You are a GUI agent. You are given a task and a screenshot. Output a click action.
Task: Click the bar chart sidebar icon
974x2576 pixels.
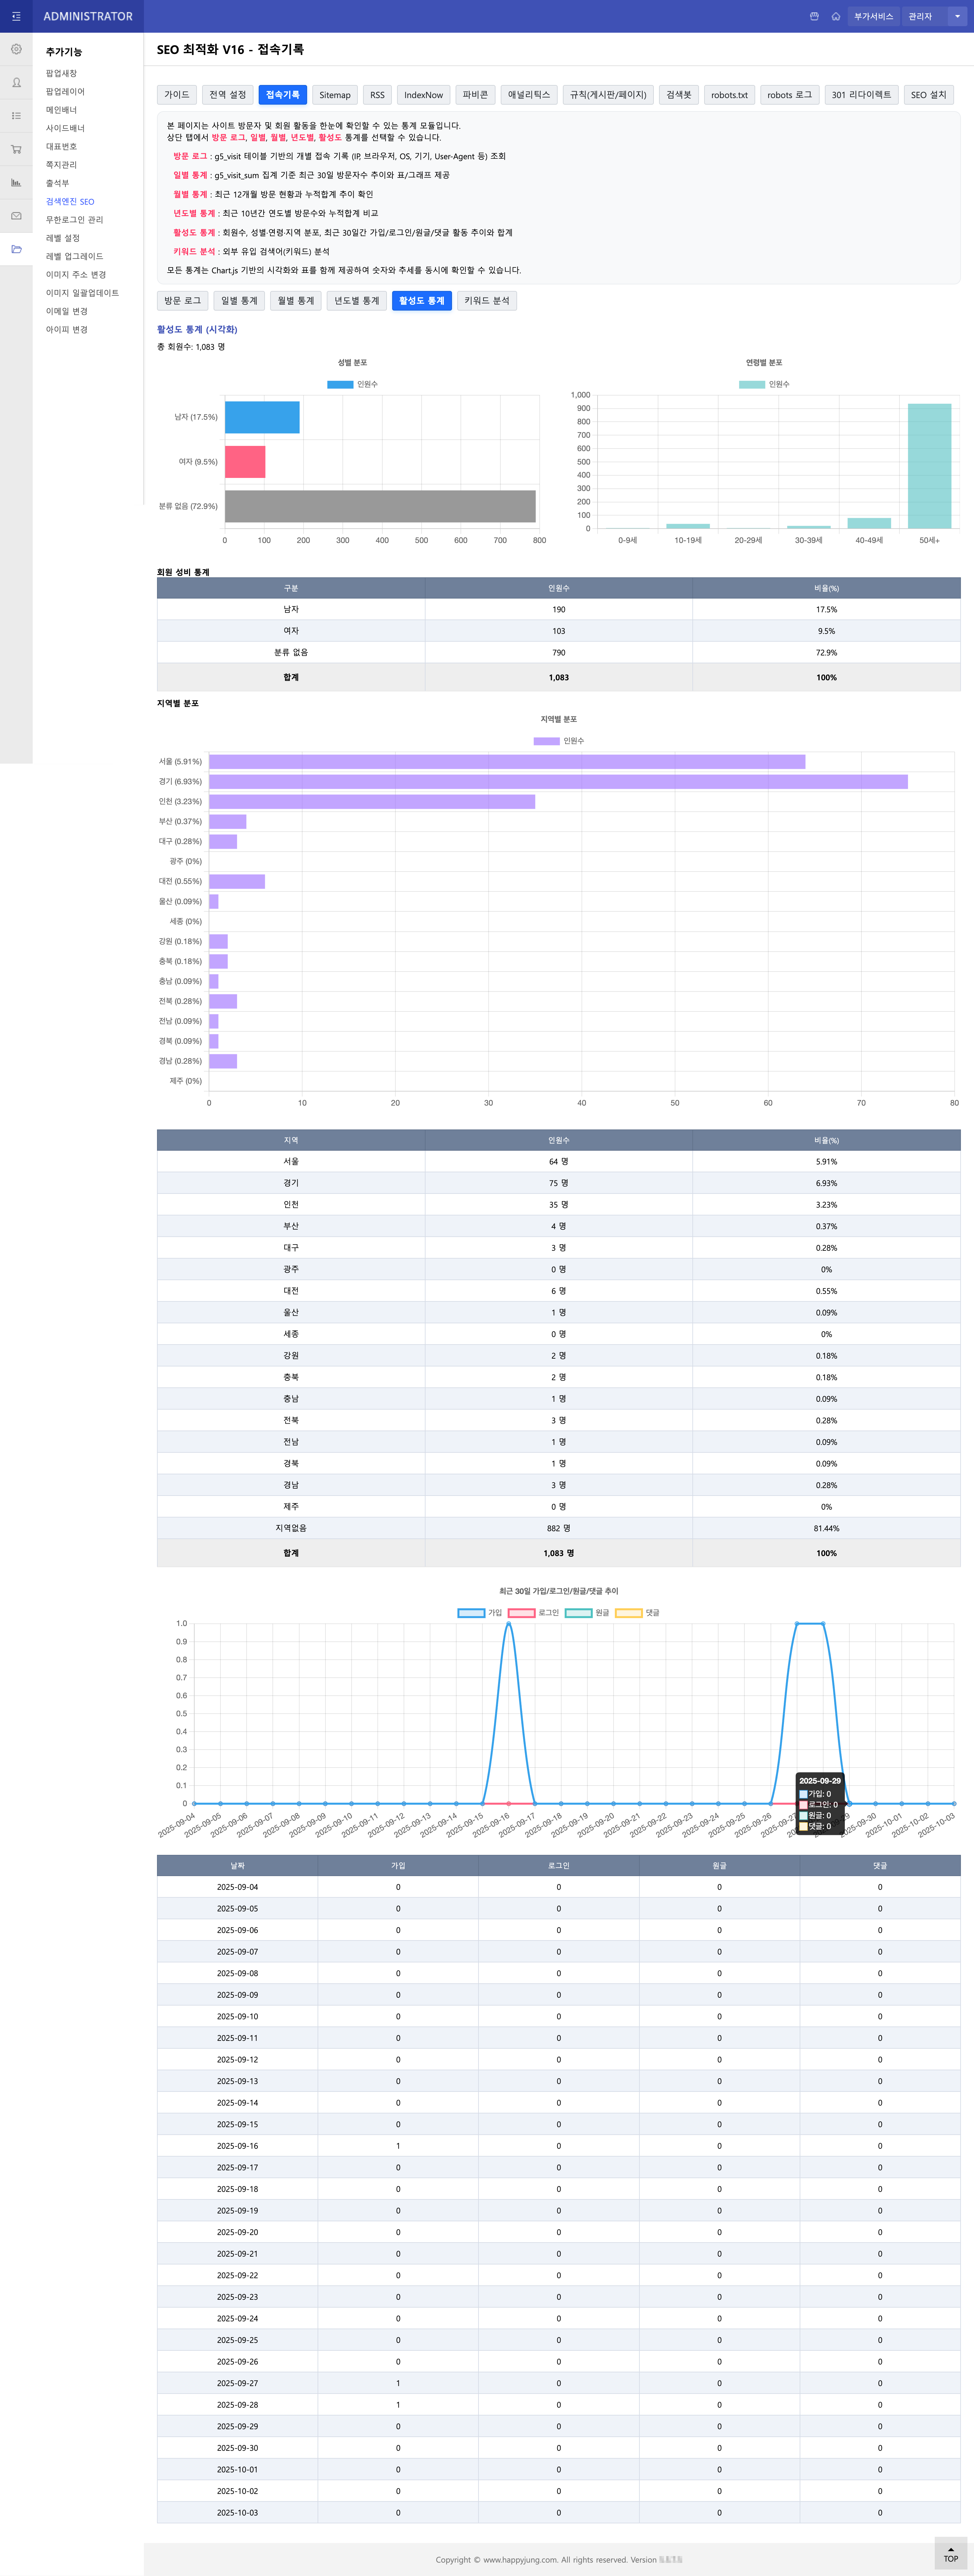tap(16, 182)
